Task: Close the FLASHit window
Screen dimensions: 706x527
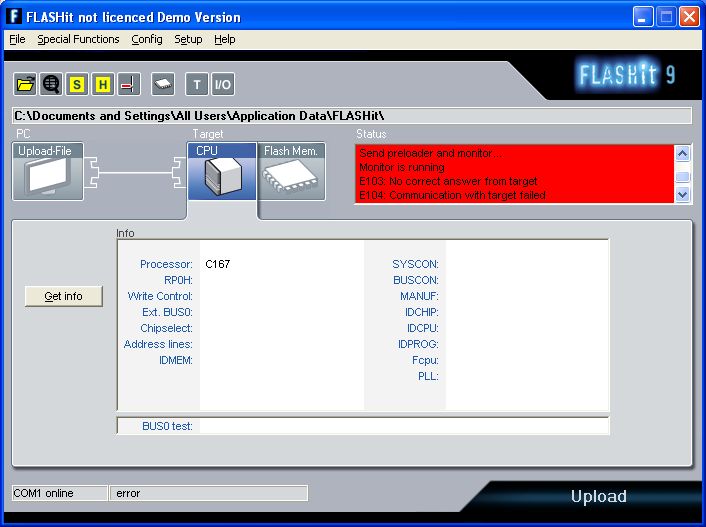Action: (689, 17)
